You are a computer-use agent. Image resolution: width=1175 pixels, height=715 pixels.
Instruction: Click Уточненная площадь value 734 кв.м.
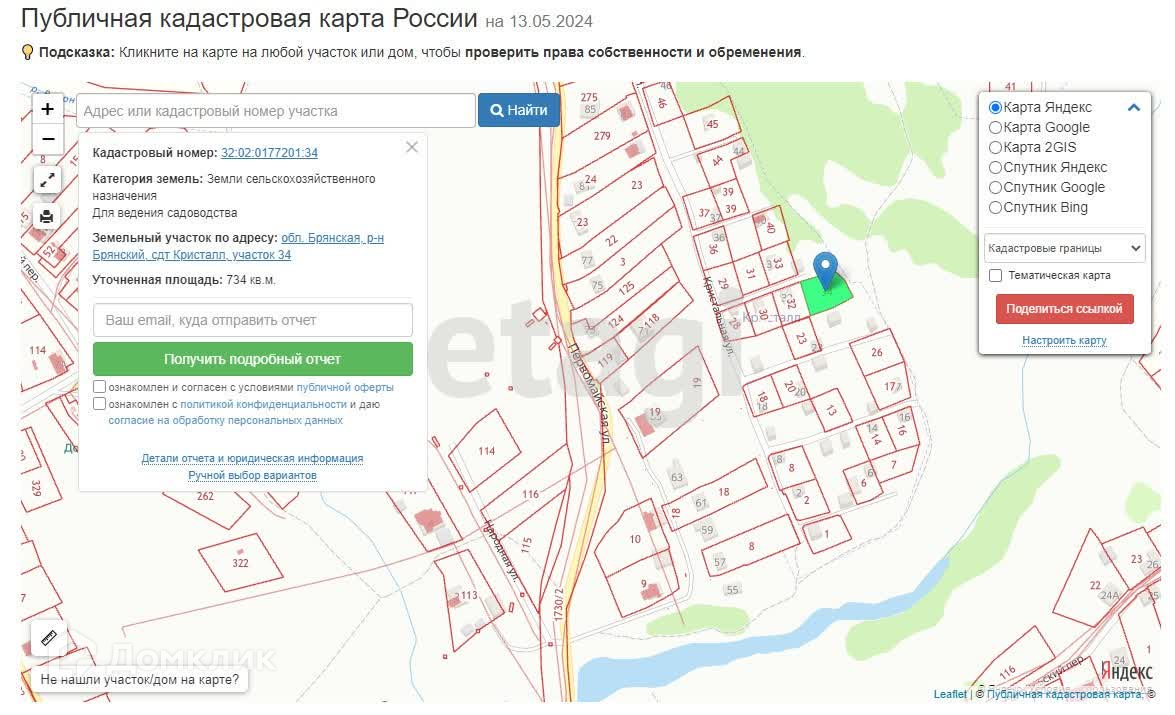[x=251, y=280]
